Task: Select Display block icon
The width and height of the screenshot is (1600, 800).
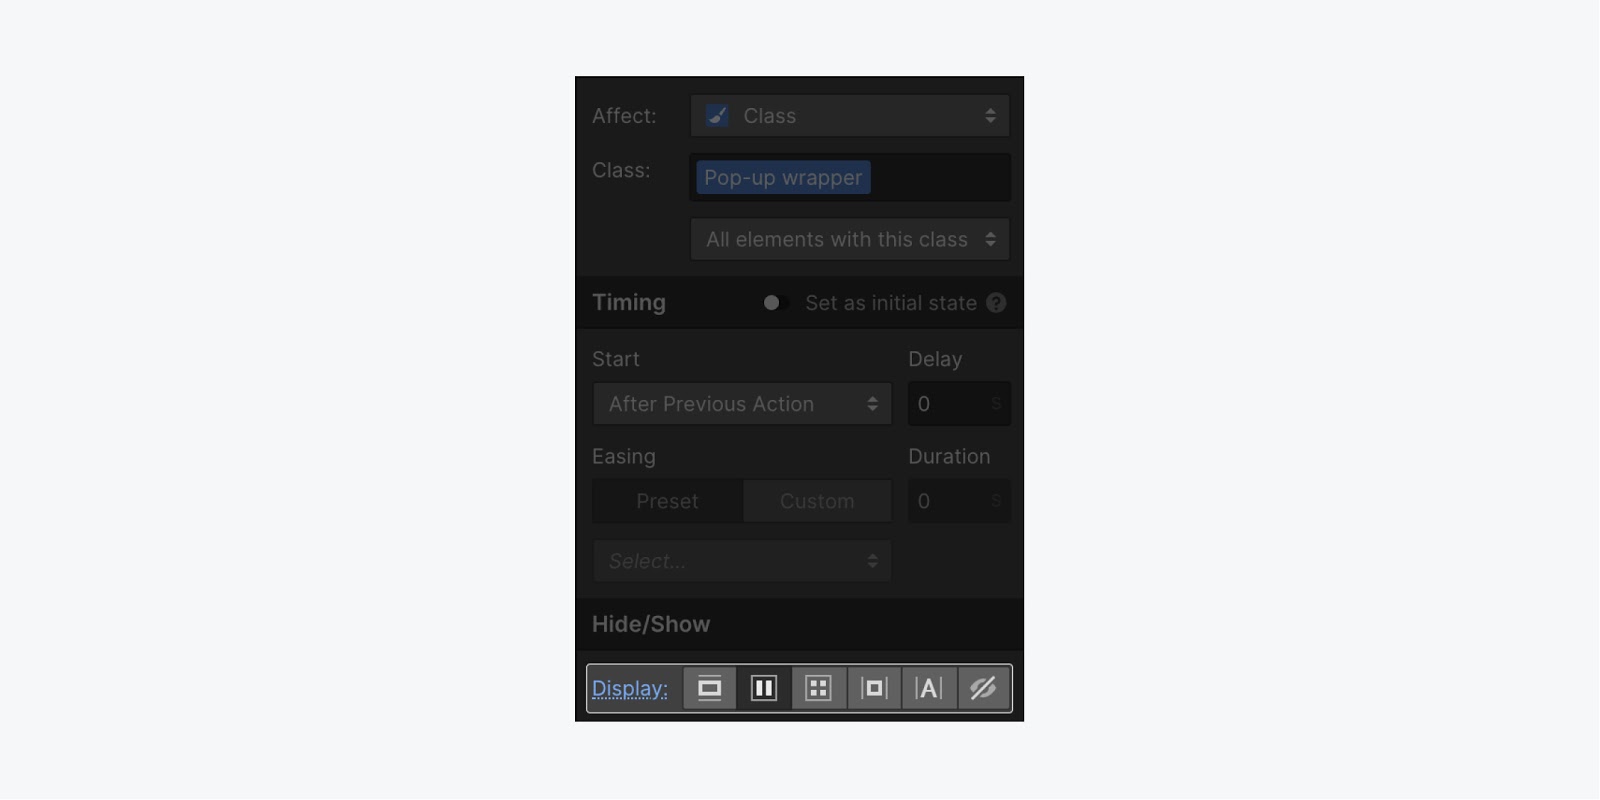Action: pos(709,688)
